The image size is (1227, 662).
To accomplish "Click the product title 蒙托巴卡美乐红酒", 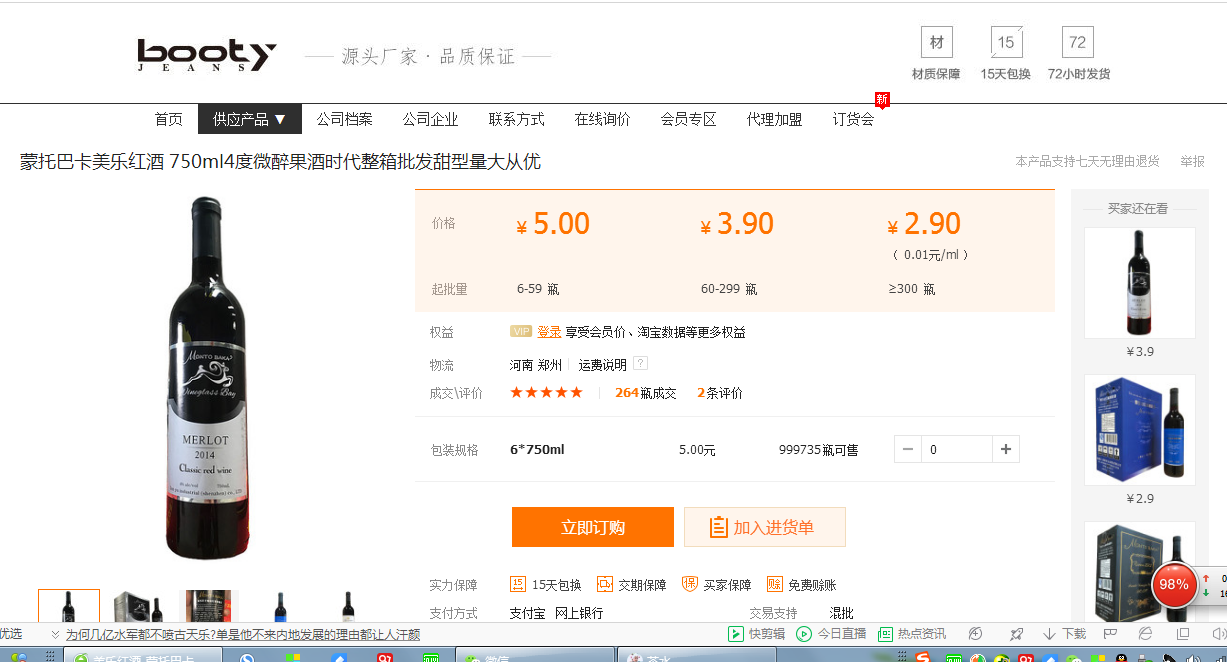I will 280,162.
